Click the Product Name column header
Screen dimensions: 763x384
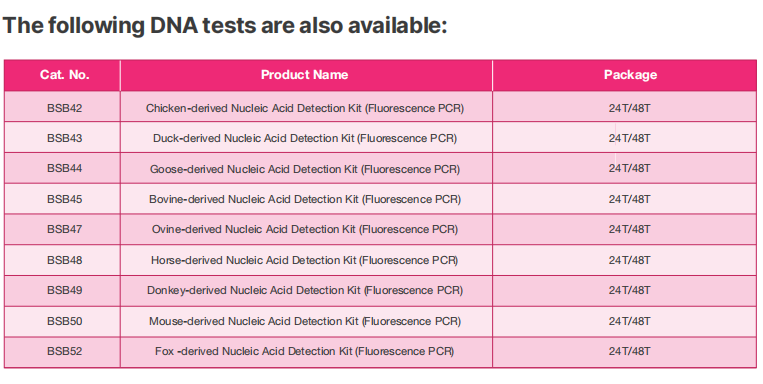pos(305,75)
